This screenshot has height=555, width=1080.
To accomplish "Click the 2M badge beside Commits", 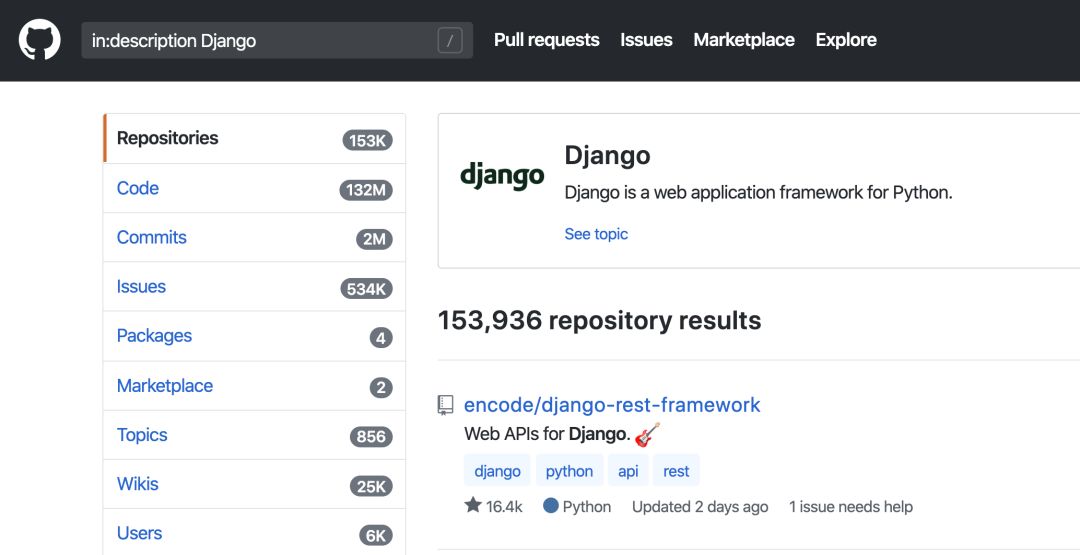I will [375, 240].
